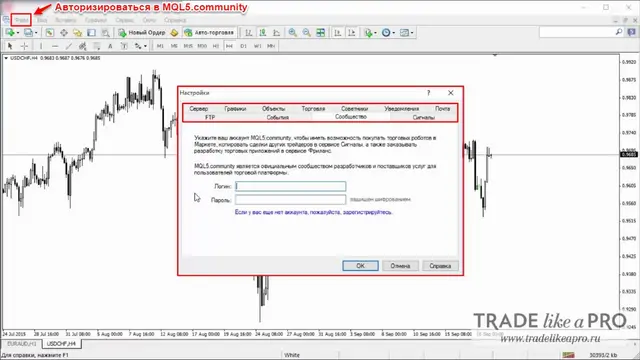The height and width of the screenshot is (360, 640).
Task: Launch MetaEditor yellow book icon
Action: pyautogui.click(x=174, y=33)
